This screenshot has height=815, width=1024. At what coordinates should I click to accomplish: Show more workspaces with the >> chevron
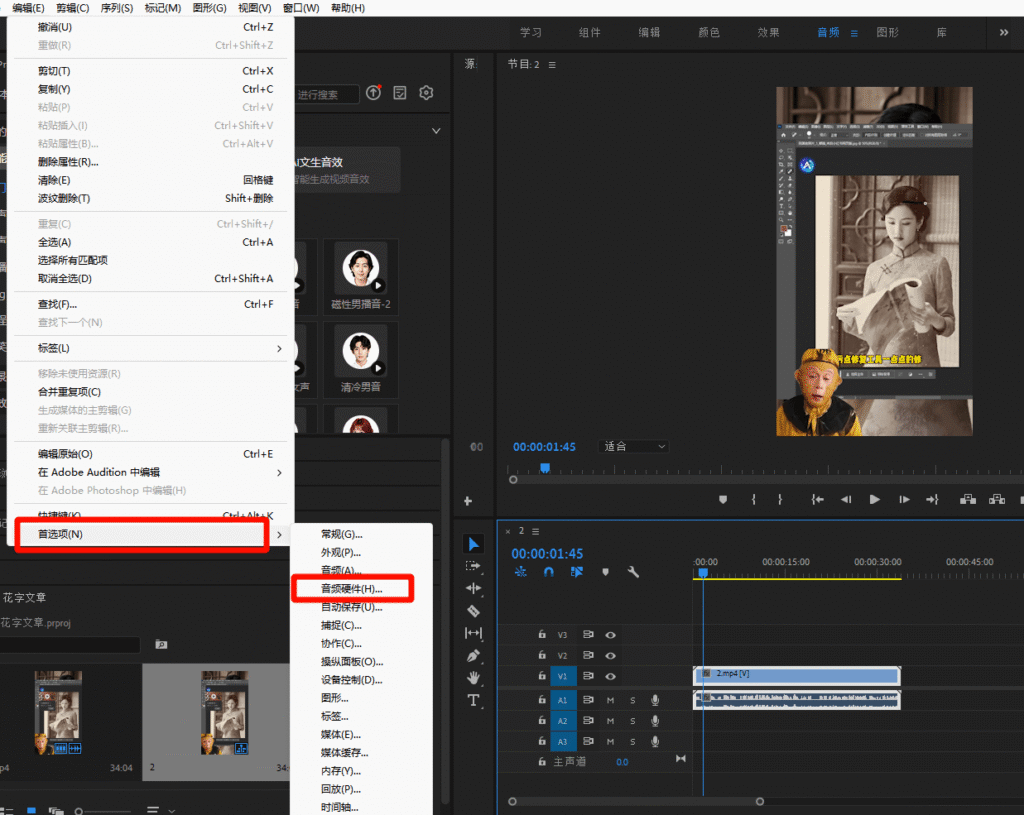[1004, 33]
